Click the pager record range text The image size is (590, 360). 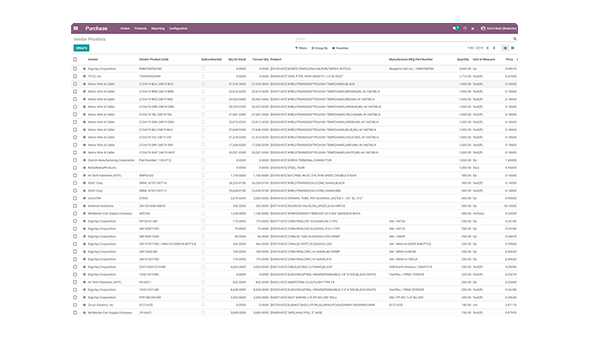475,48
